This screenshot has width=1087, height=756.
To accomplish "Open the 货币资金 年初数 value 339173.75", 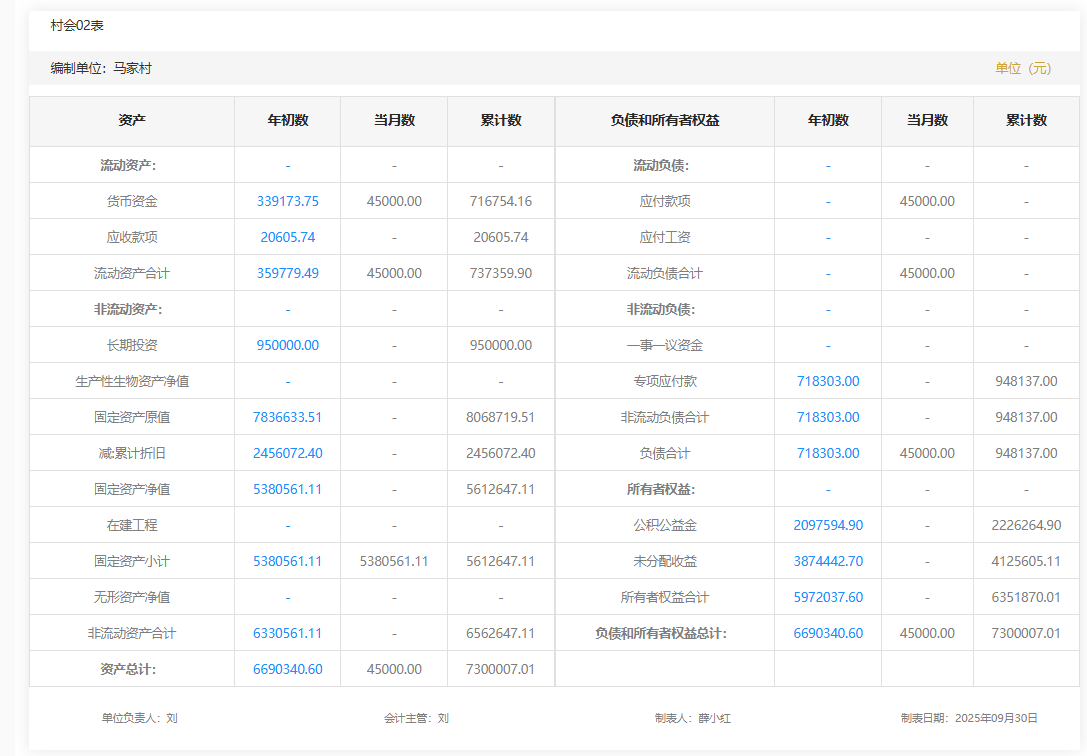I will [287, 201].
